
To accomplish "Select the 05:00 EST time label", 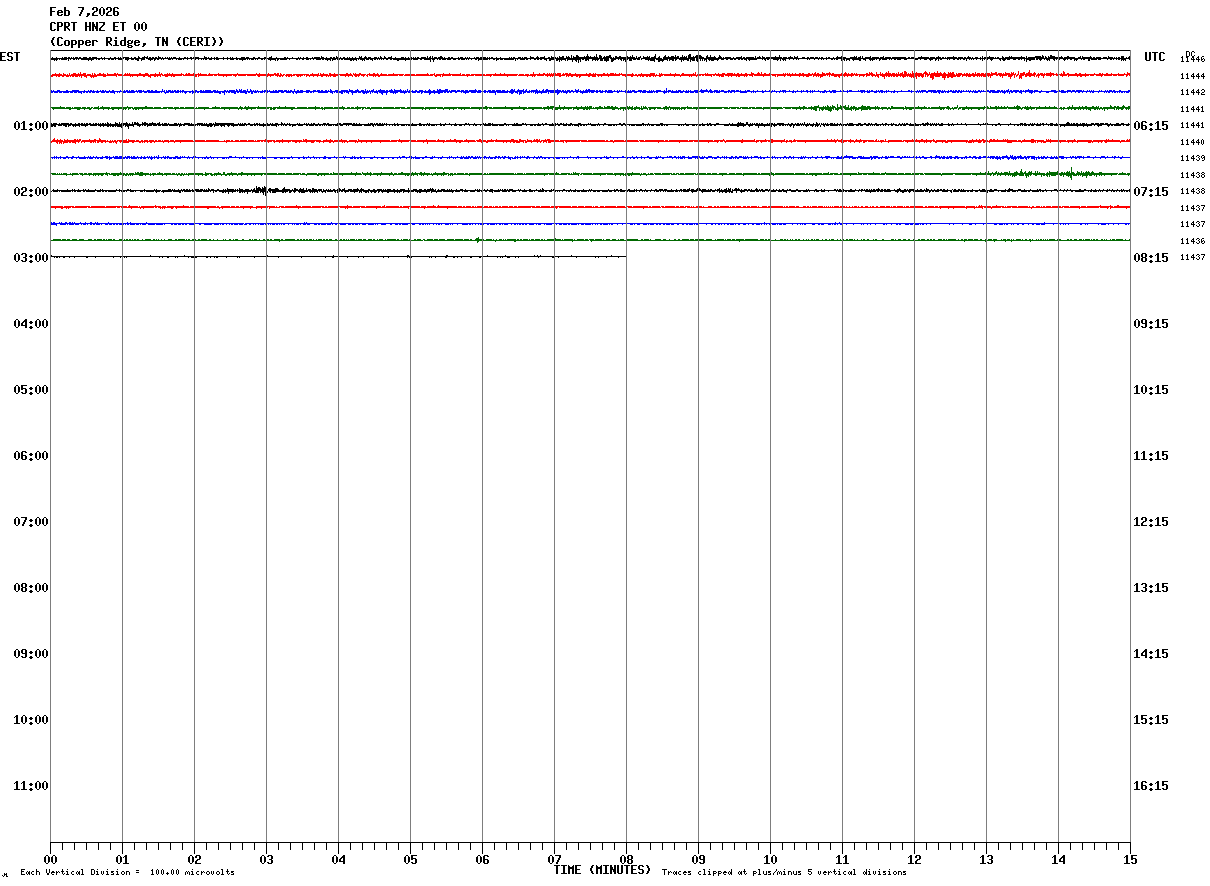I will pos(31,390).
